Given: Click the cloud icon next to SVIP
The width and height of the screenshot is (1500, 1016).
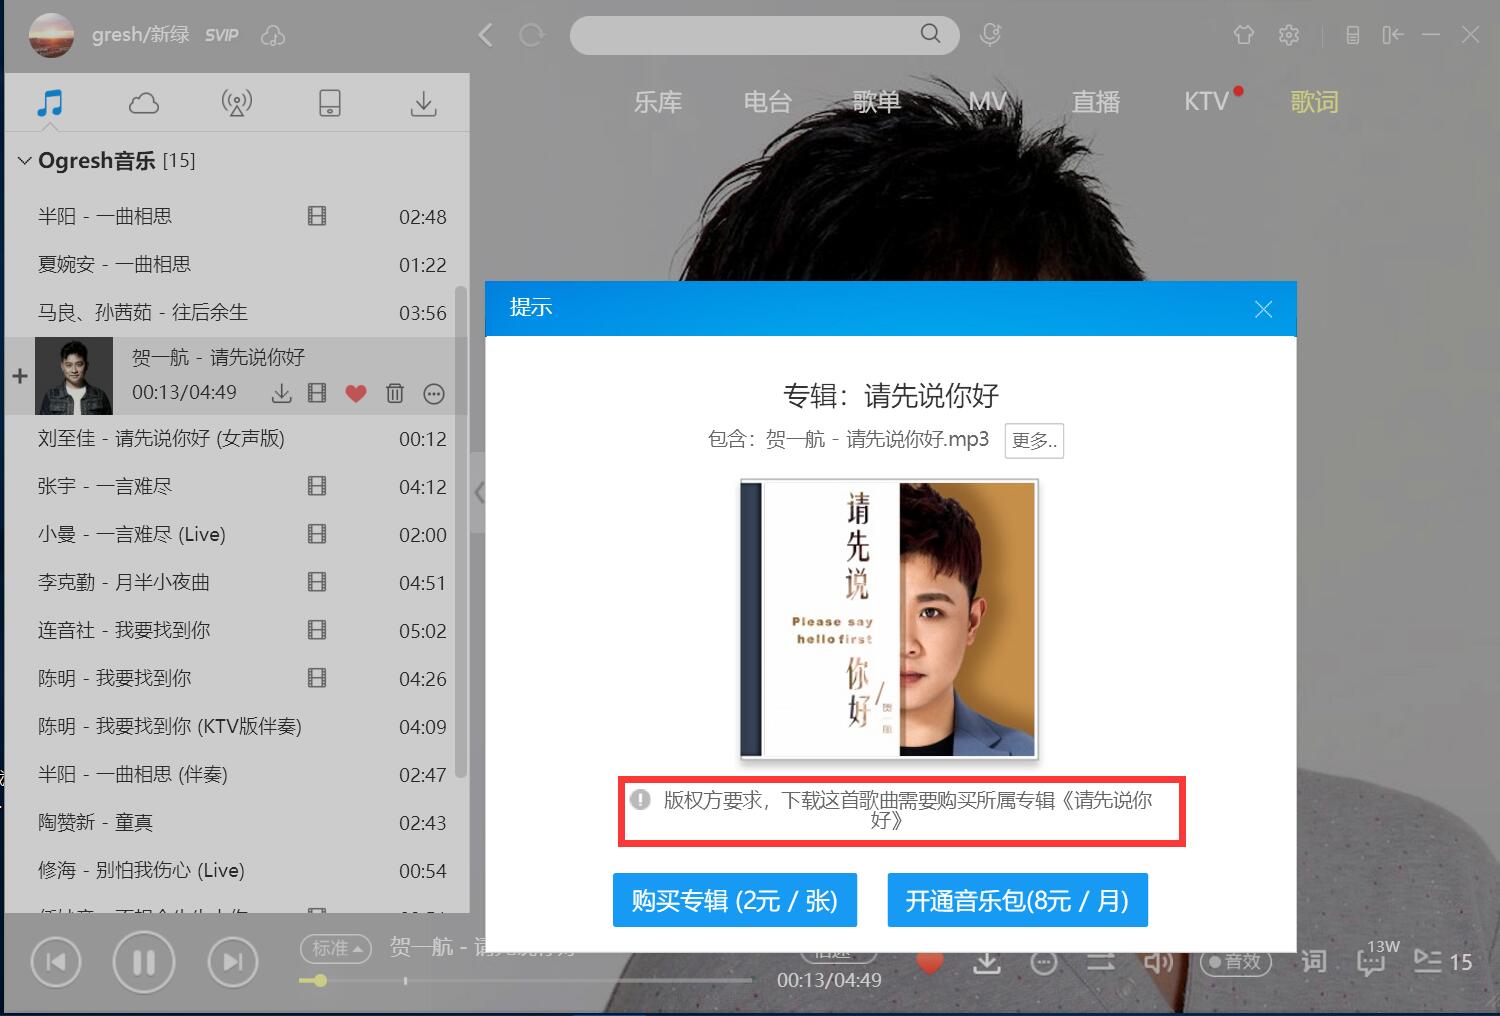Looking at the screenshot, I should tap(273, 36).
